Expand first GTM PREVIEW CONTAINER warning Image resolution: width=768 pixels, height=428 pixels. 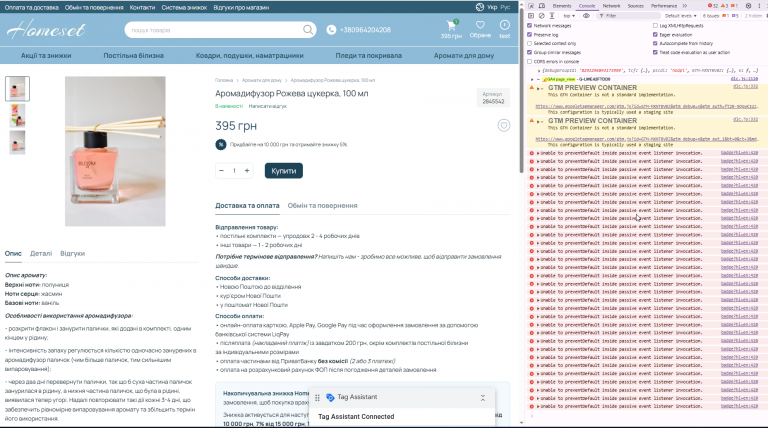pos(538,89)
